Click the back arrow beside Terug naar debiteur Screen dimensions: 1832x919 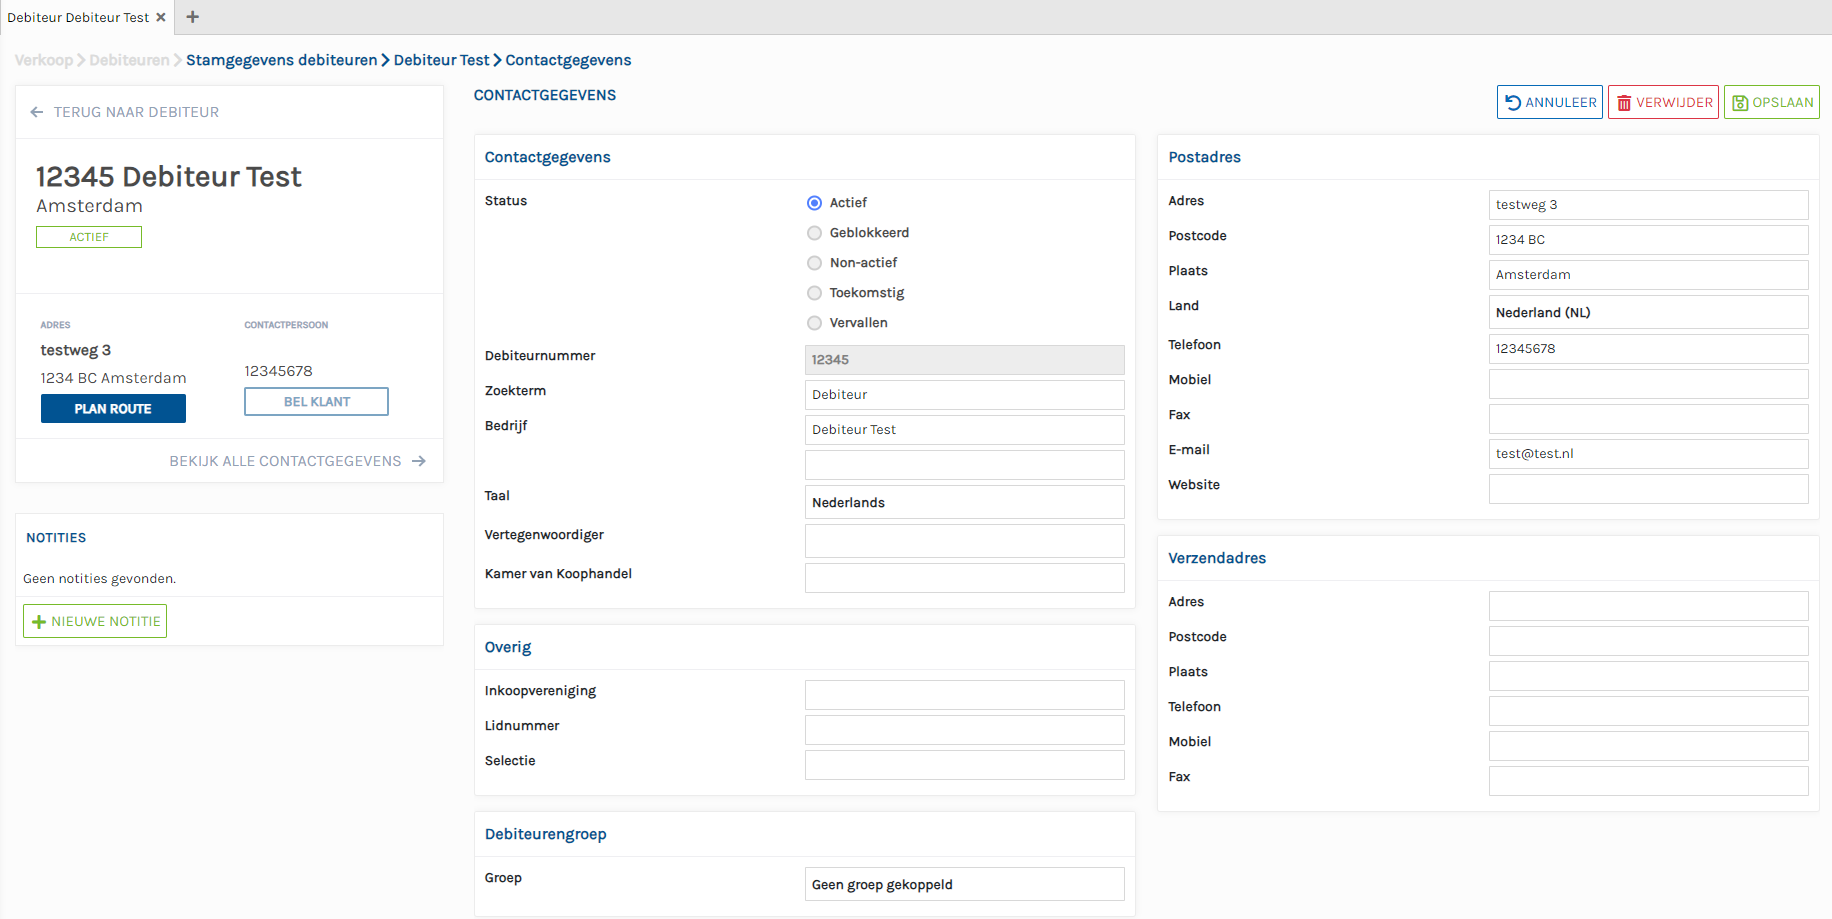pos(37,112)
